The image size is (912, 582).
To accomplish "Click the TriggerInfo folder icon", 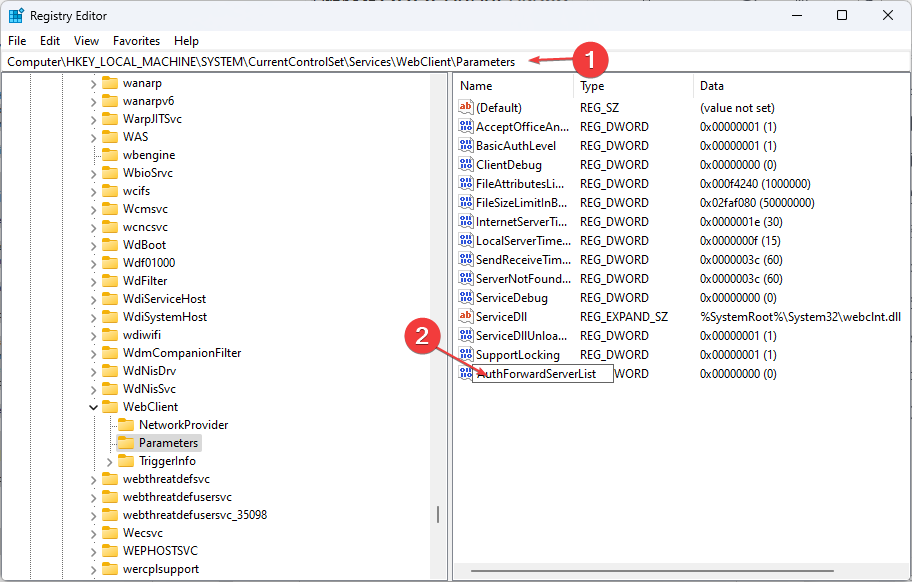I will pyautogui.click(x=126, y=461).
